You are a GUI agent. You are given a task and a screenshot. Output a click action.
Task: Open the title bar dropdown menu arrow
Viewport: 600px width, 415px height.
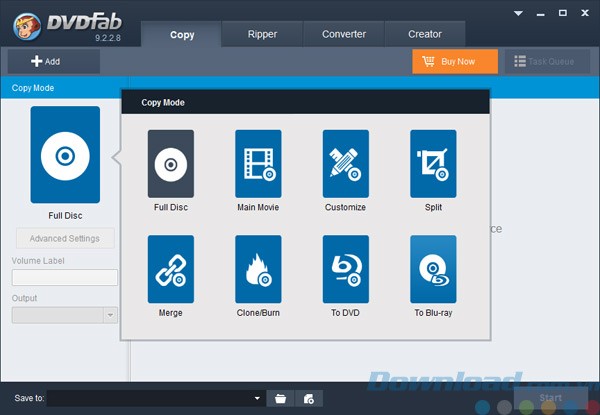[x=519, y=14]
